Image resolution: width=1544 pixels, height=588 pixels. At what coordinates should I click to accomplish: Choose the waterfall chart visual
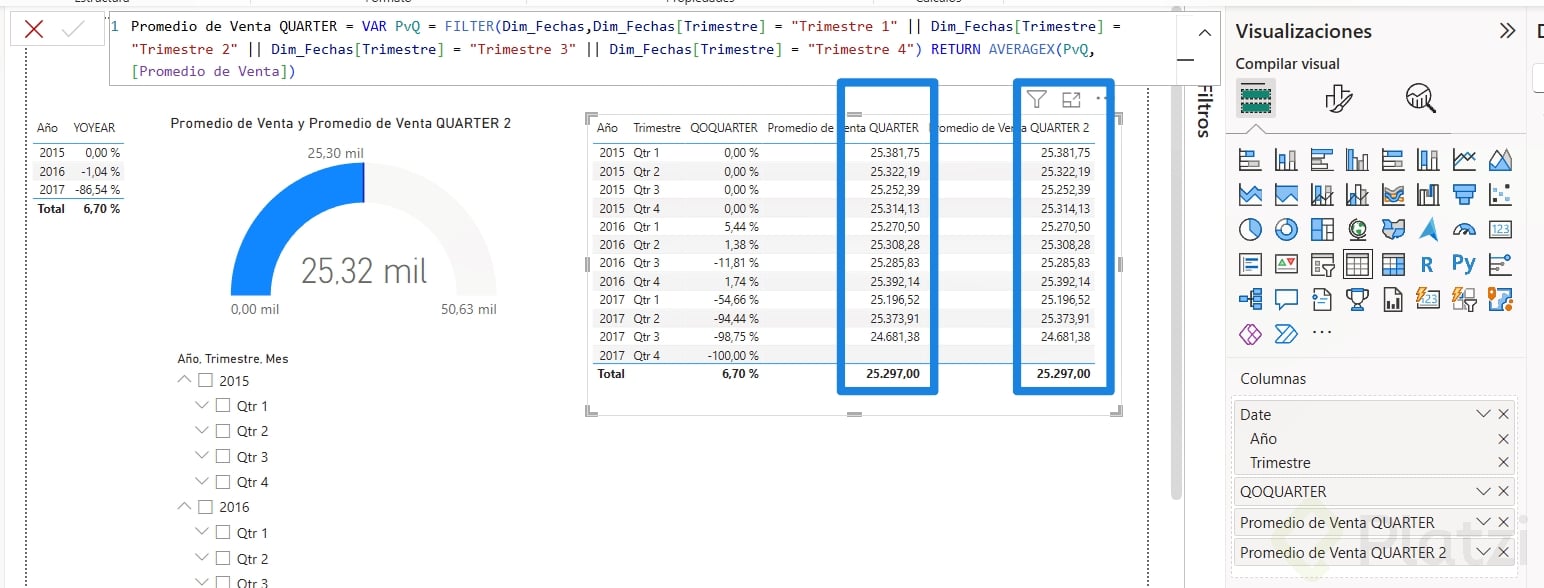pos(1428,194)
